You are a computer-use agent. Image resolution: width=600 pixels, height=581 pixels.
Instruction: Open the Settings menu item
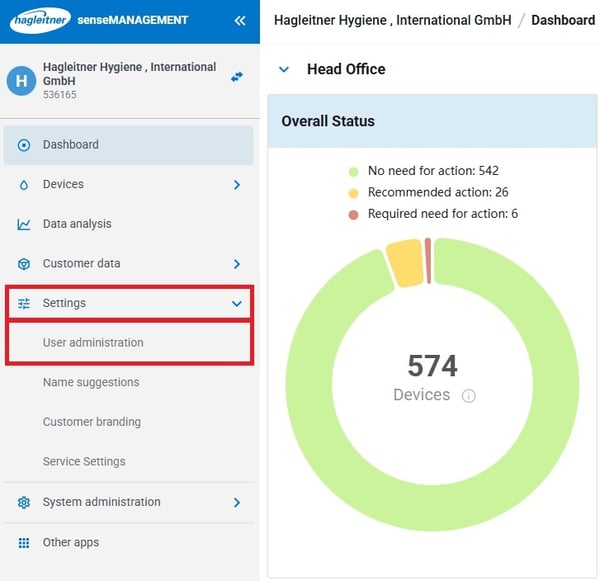129,303
